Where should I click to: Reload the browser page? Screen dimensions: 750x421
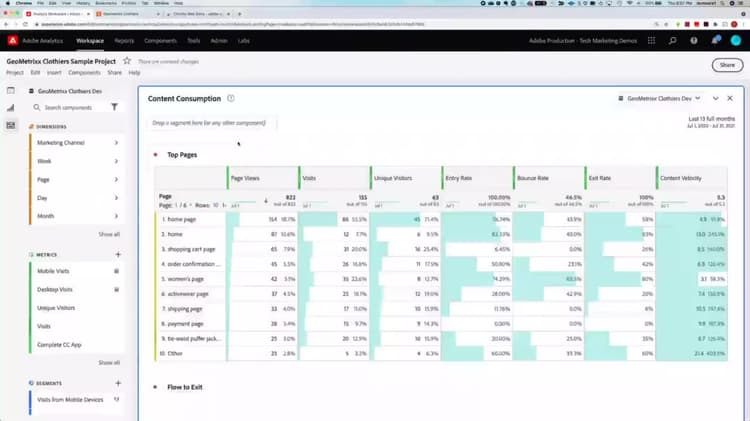[25, 24]
